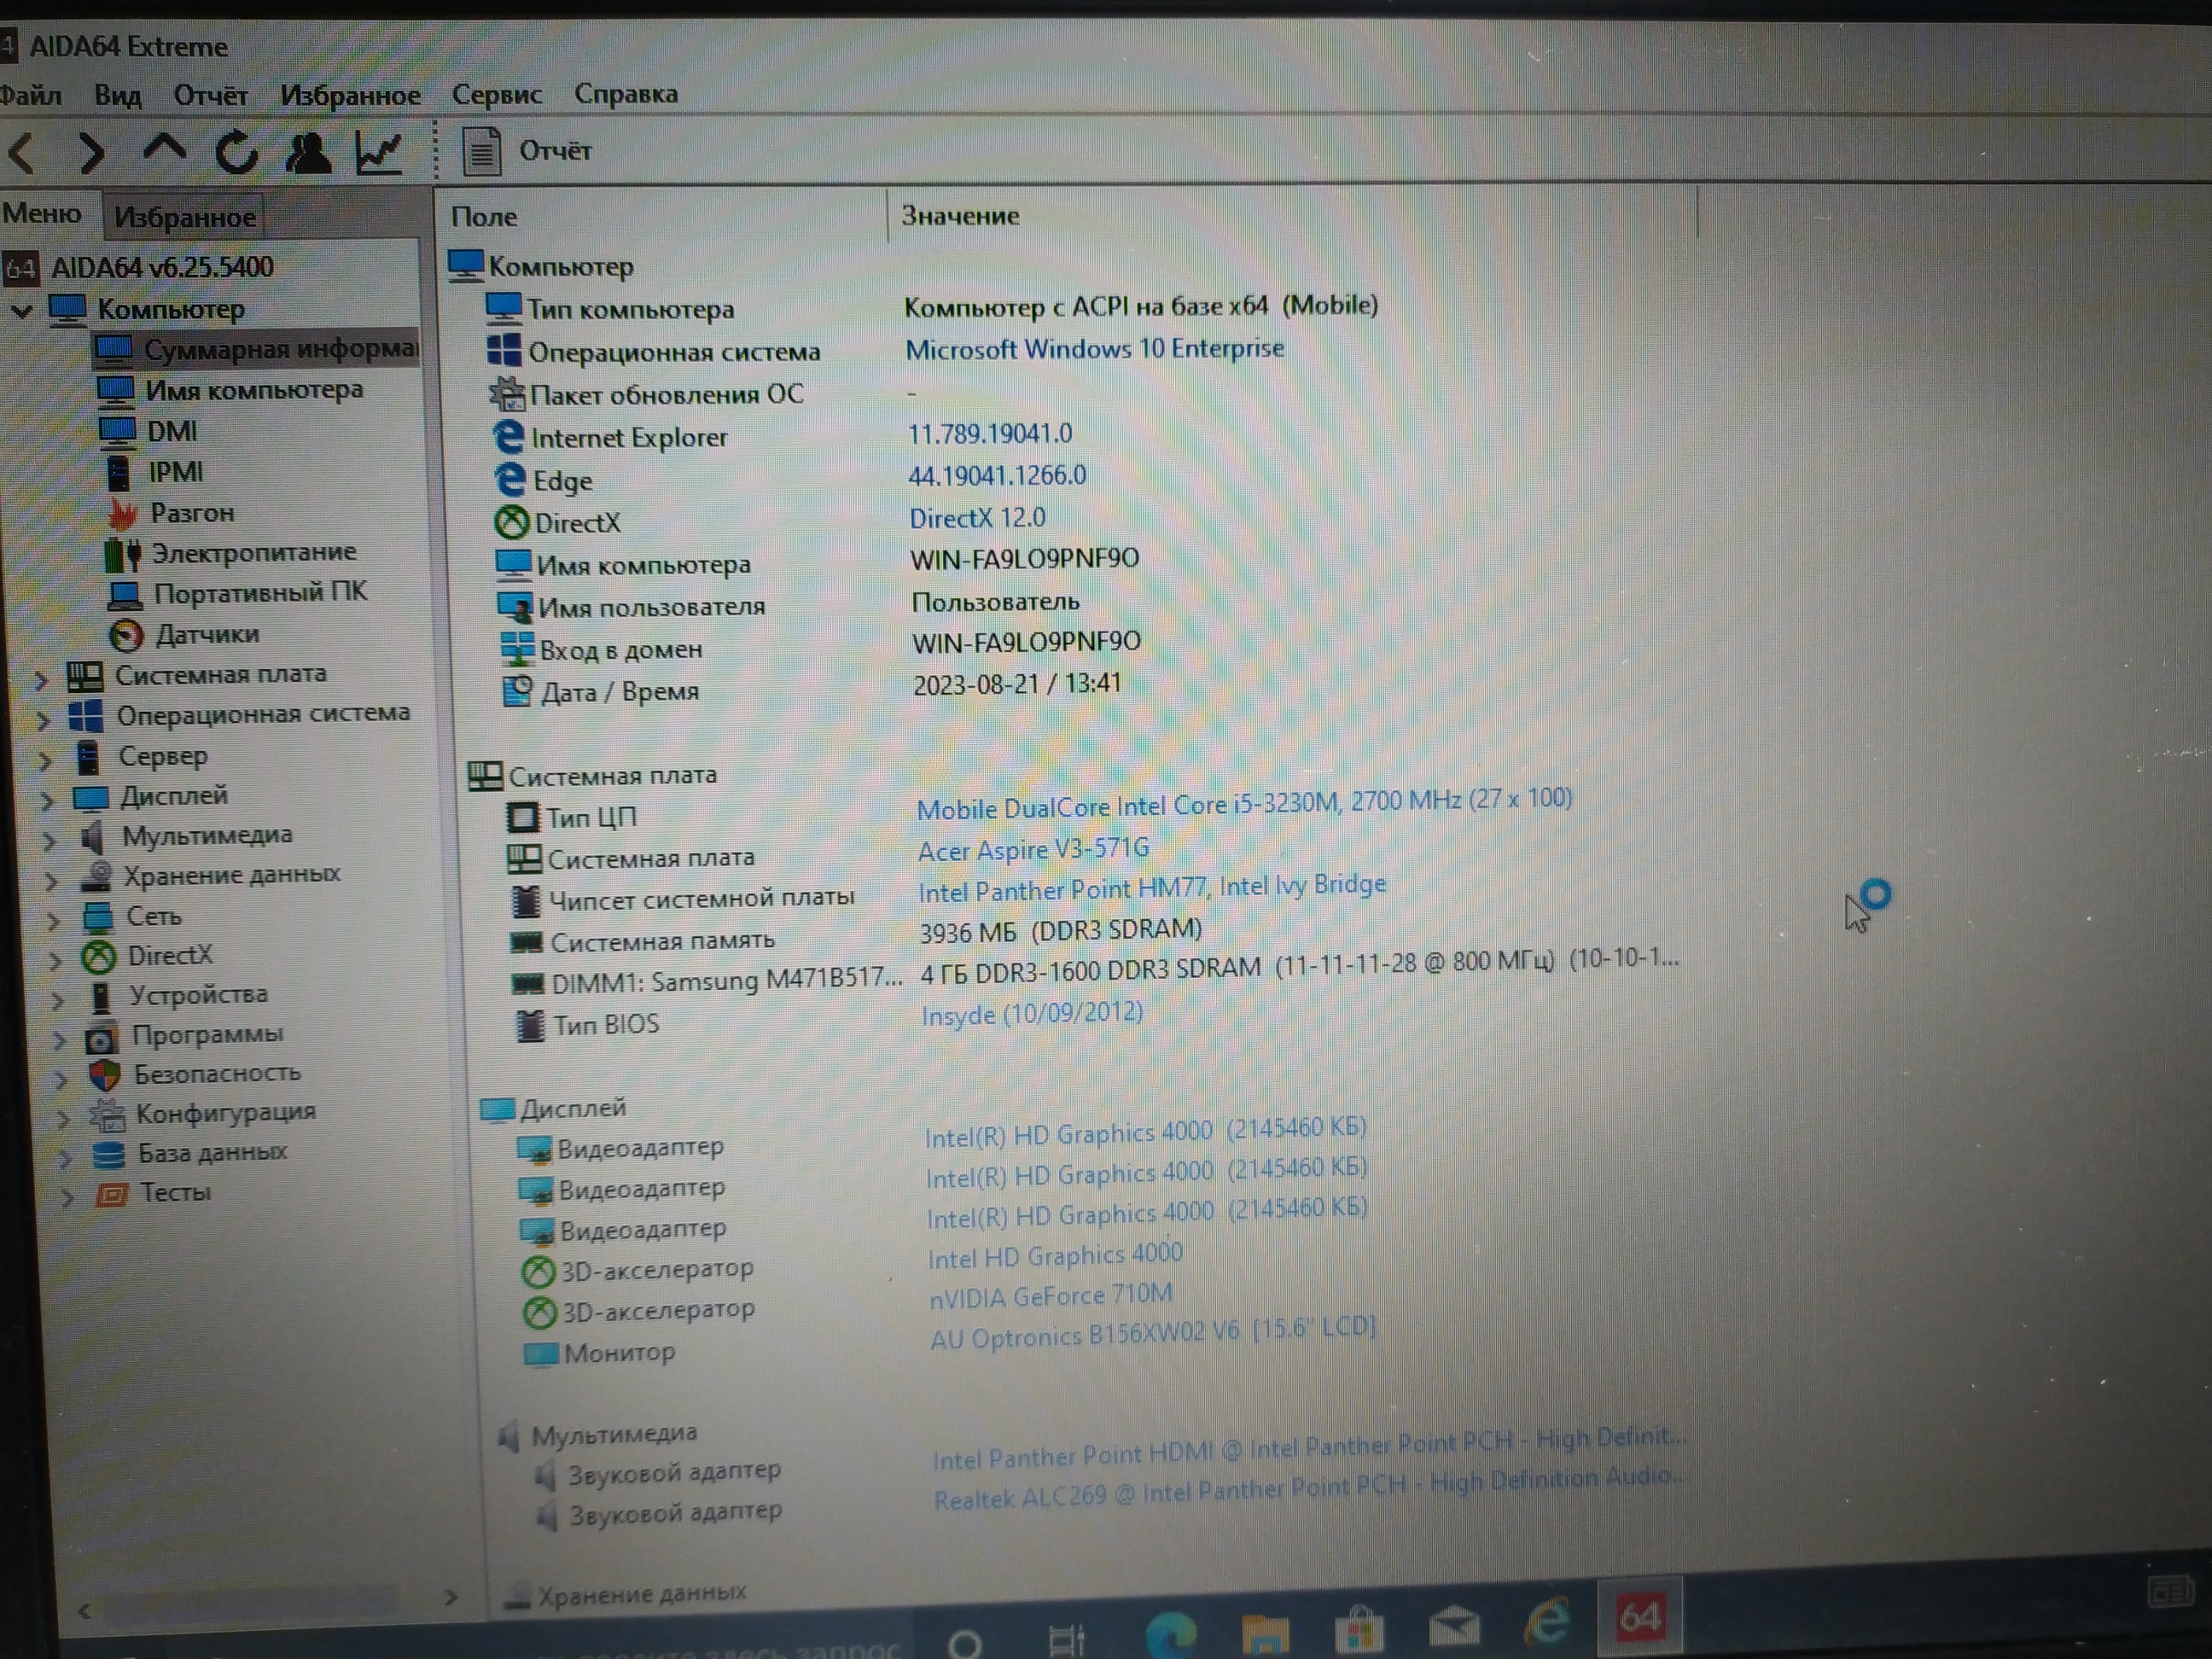Expand the Сеть tree node

tap(53, 920)
